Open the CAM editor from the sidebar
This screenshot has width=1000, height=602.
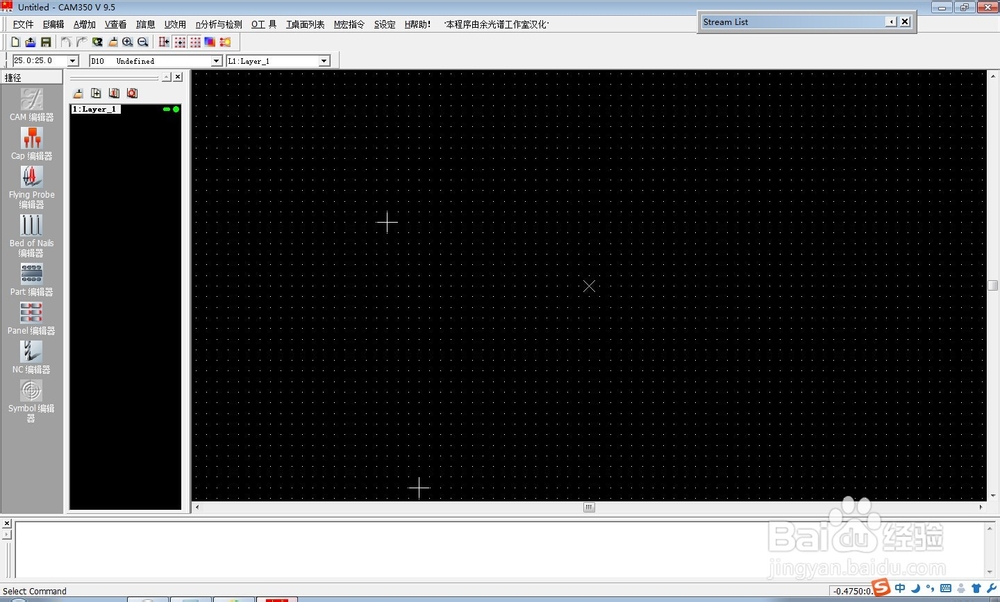[31, 105]
